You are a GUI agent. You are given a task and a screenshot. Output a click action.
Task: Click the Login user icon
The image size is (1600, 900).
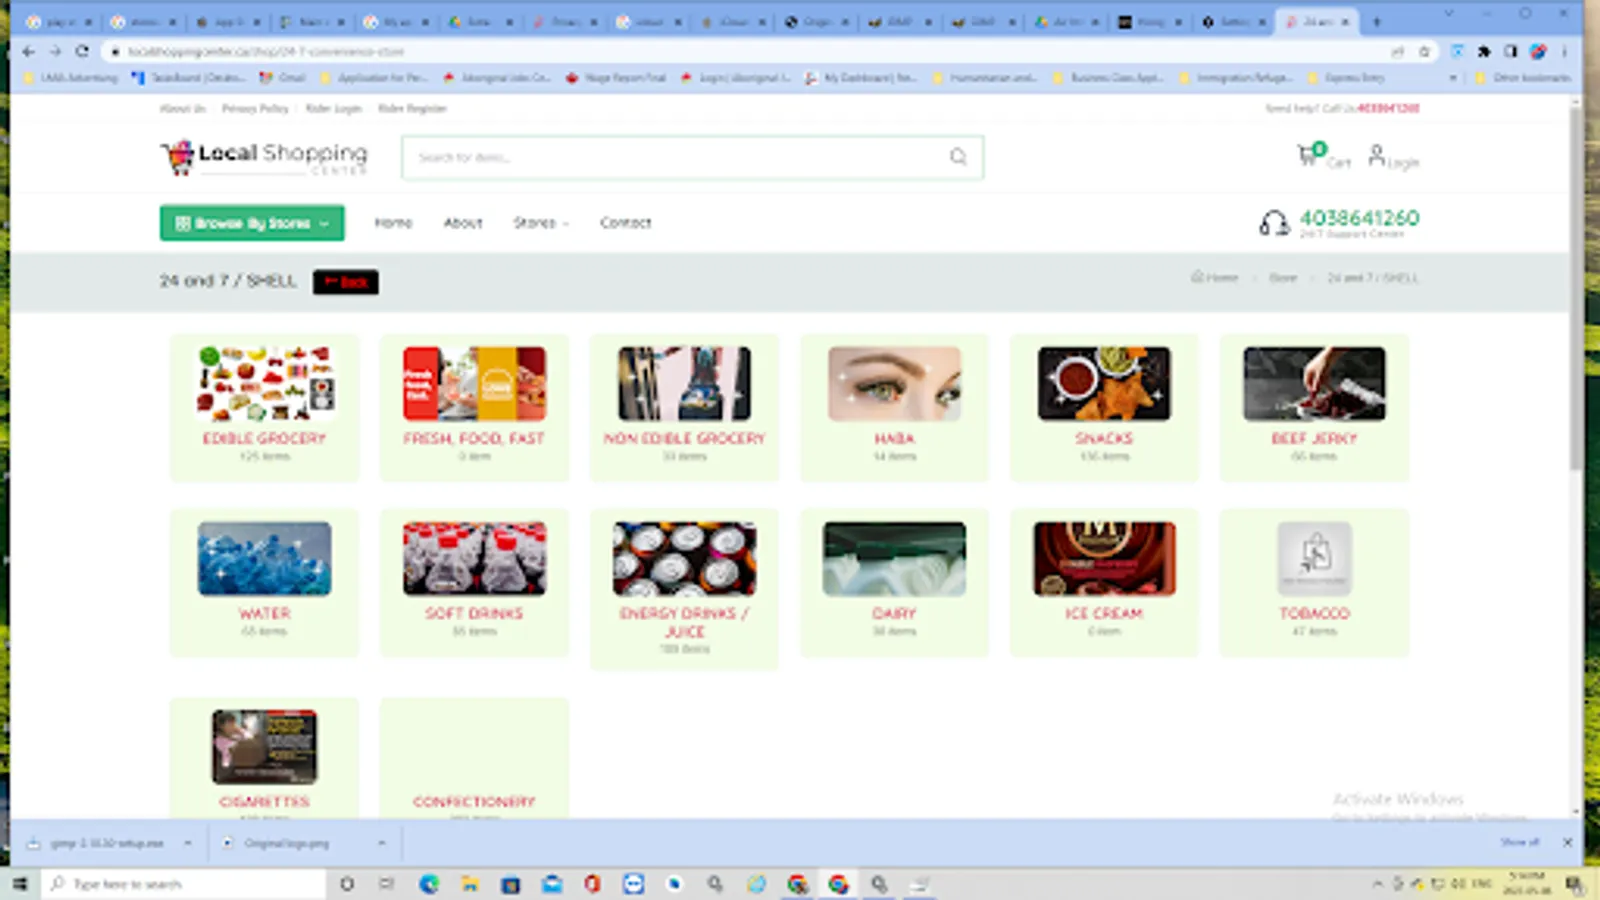(1377, 155)
